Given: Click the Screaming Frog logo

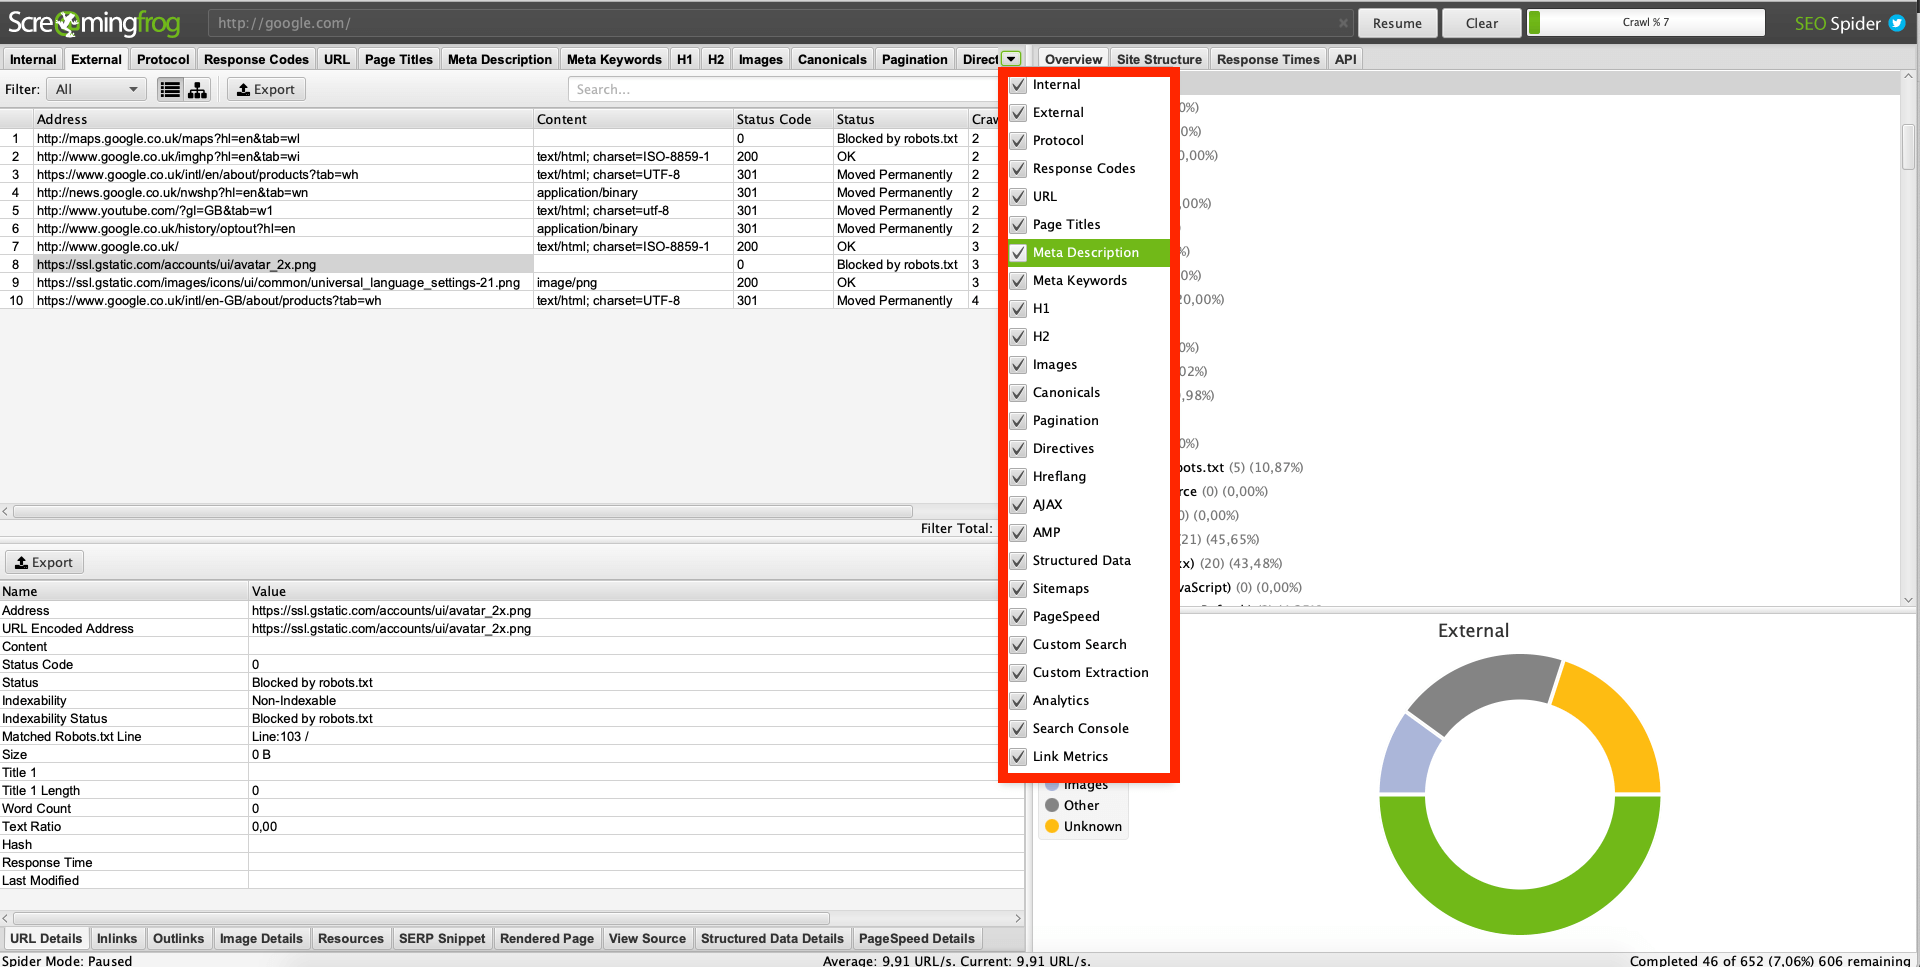Looking at the screenshot, I should (94, 22).
